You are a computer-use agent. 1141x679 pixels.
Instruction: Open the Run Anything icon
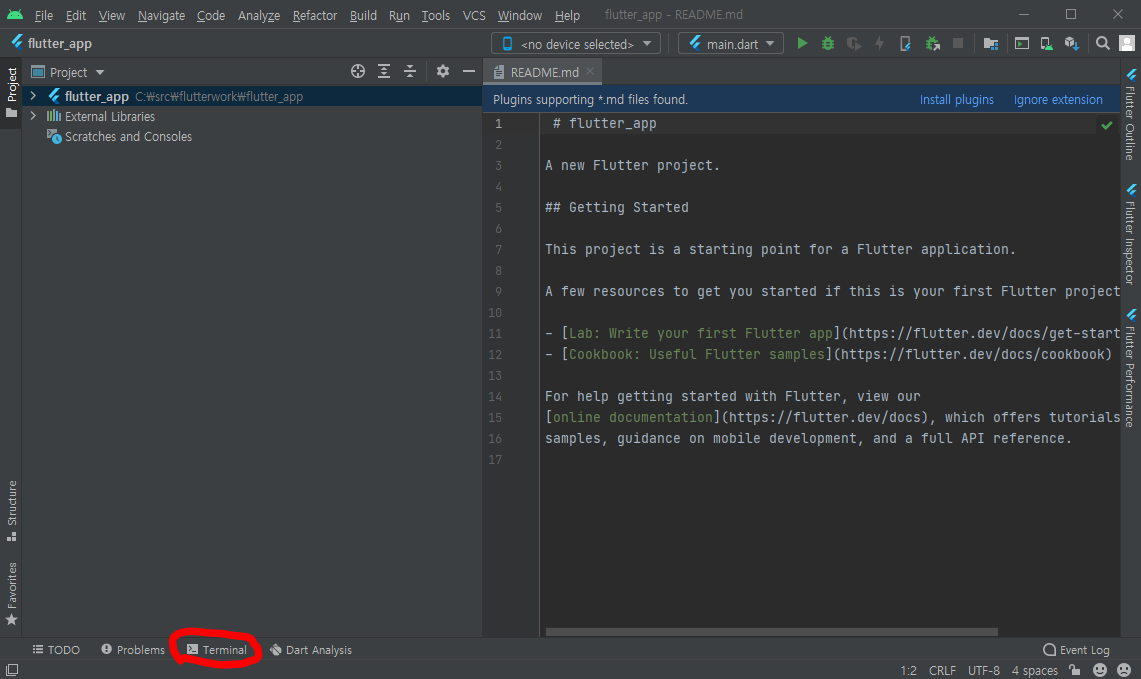tap(1022, 44)
